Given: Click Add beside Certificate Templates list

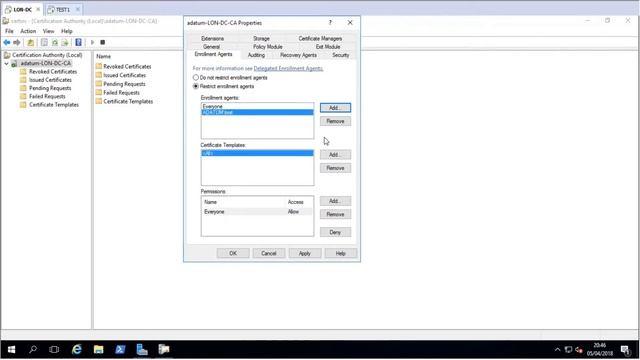Looking at the screenshot, I should pos(335,155).
